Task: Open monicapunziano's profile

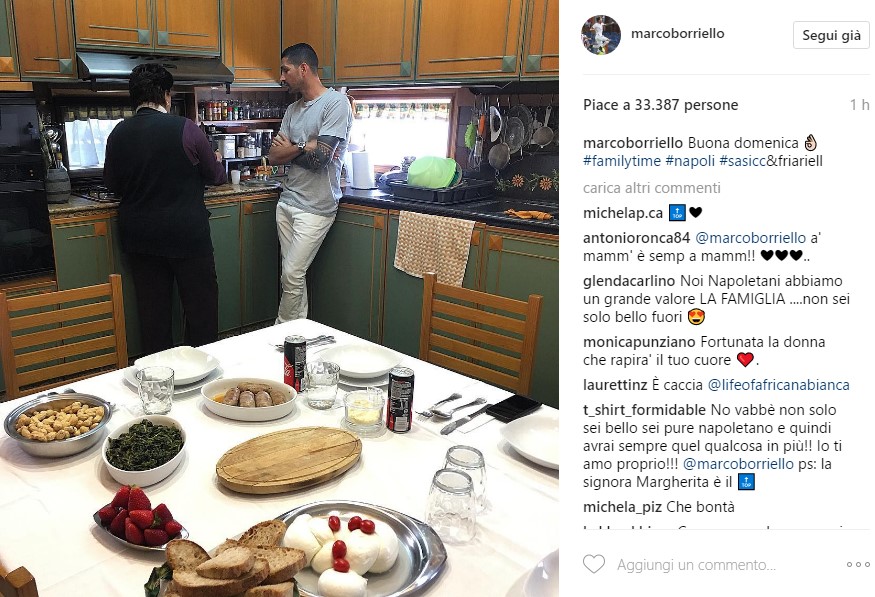Action: 640,341
